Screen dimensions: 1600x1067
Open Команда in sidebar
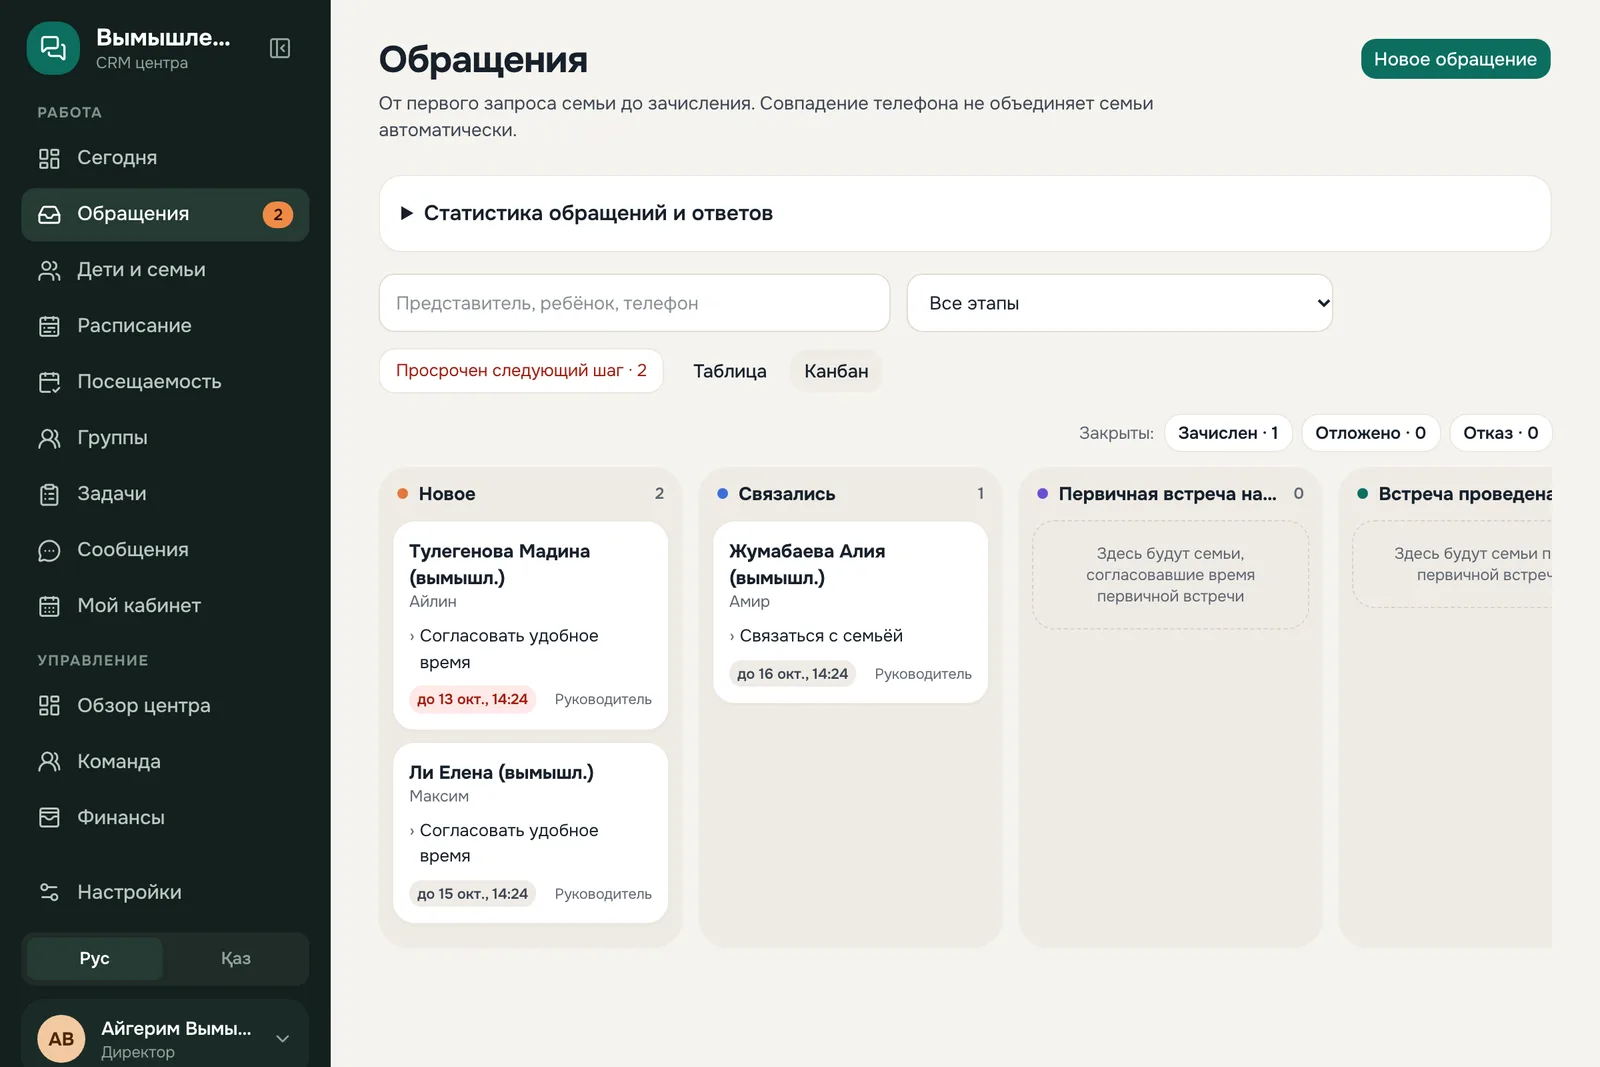coord(165,762)
